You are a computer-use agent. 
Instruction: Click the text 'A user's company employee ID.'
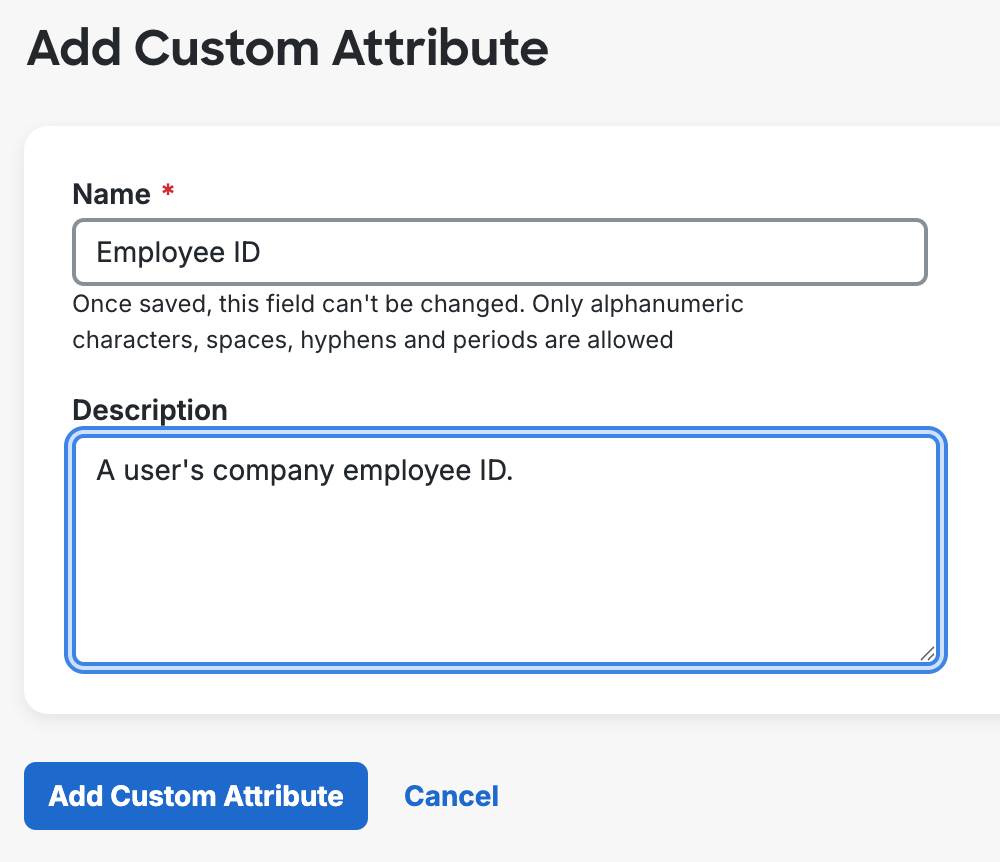(x=303, y=470)
